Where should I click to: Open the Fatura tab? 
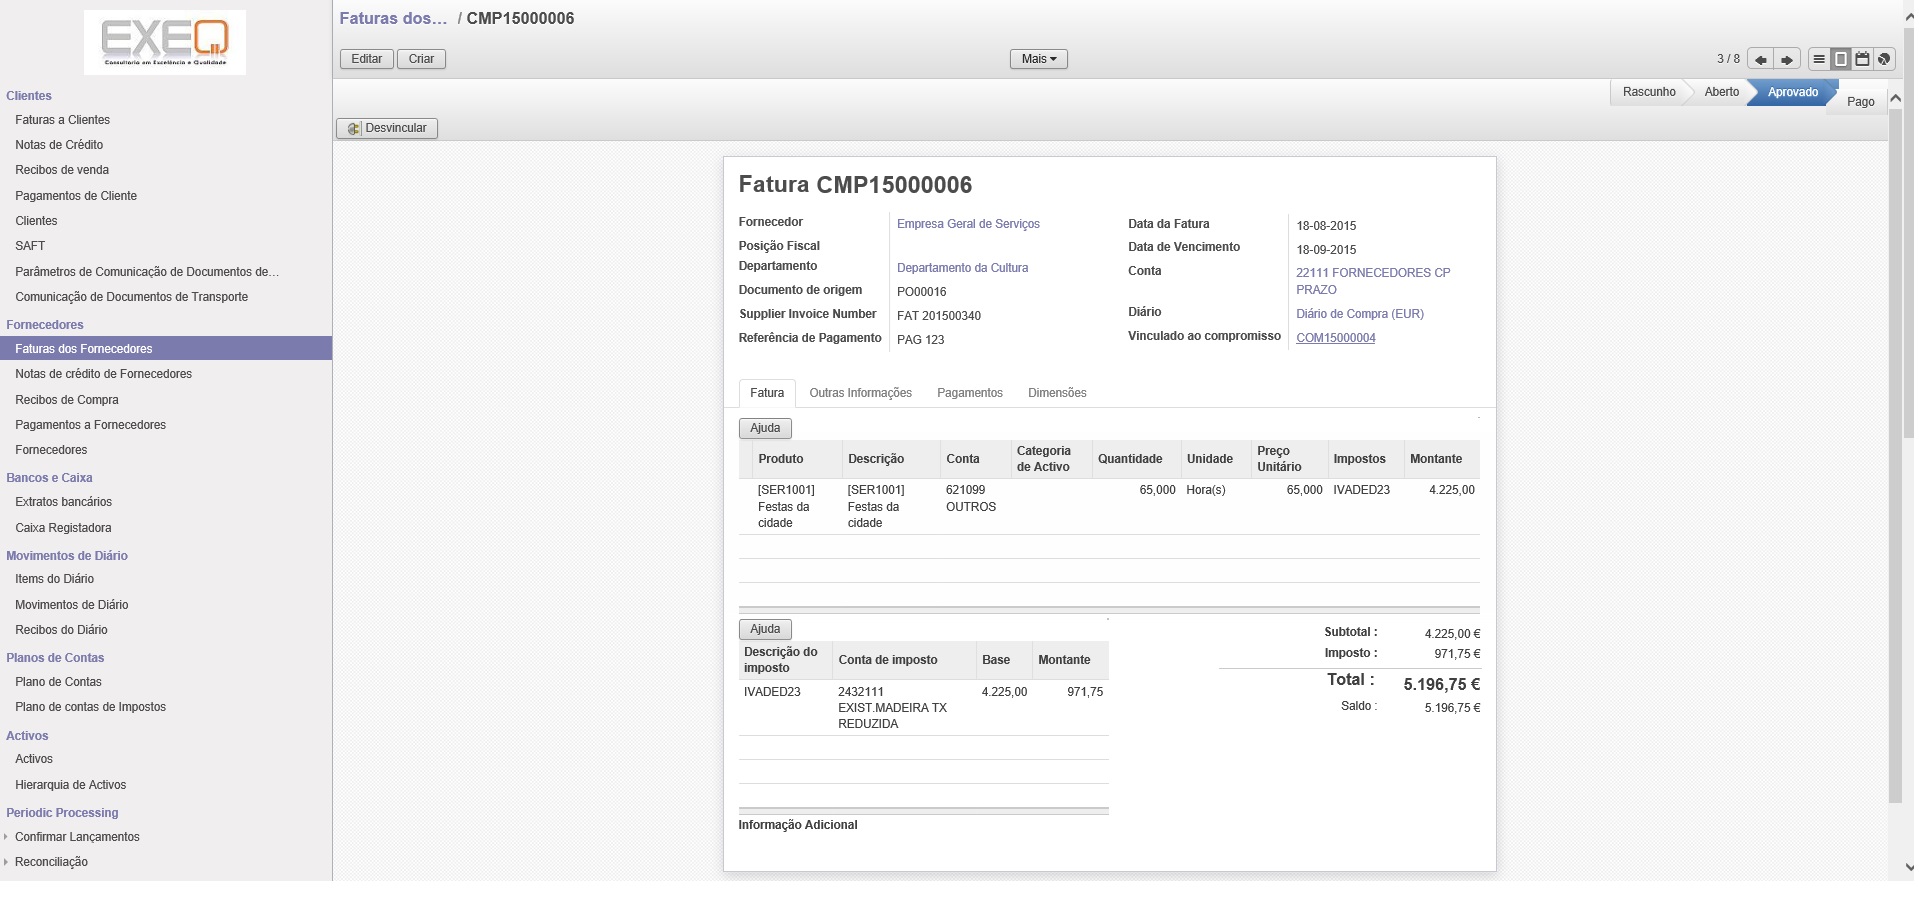767,393
